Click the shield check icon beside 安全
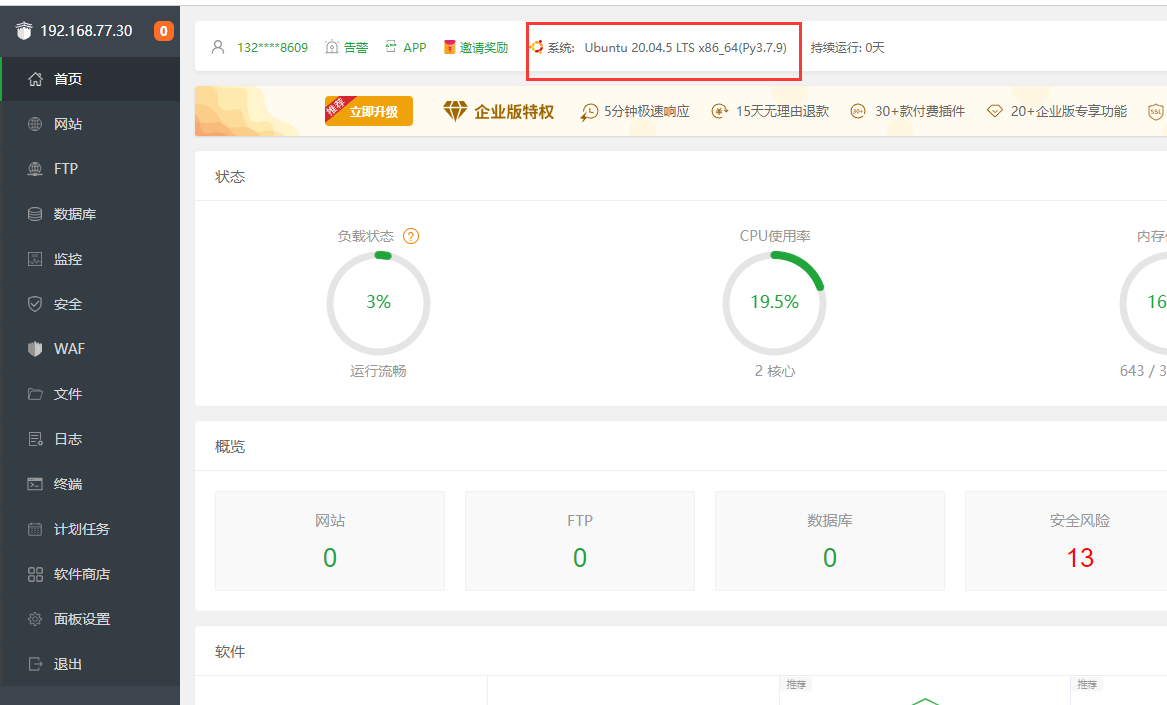The width and height of the screenshot is (1167, 705). [x=35, y=304]
